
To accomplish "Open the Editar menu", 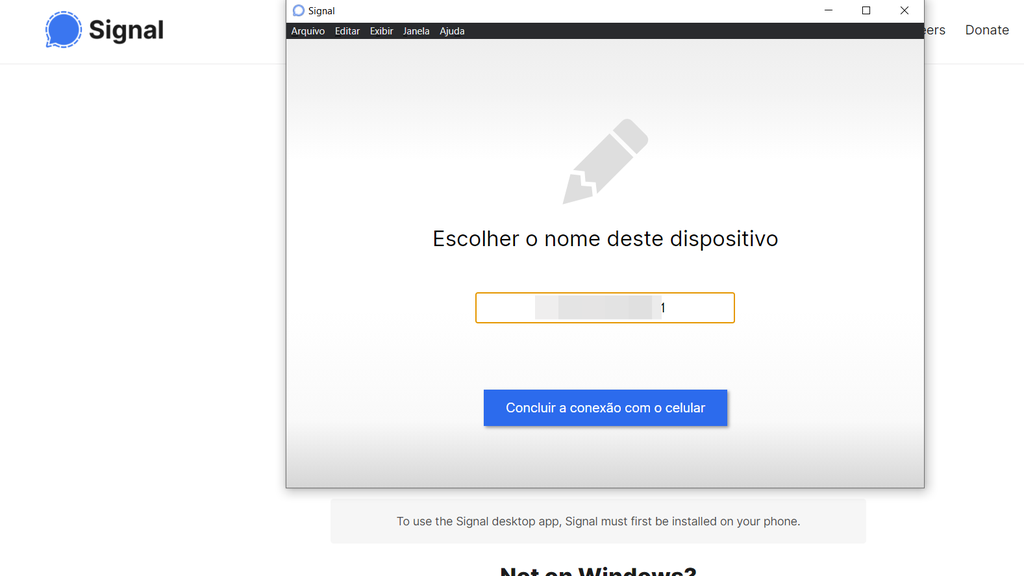I will [347, 31].
